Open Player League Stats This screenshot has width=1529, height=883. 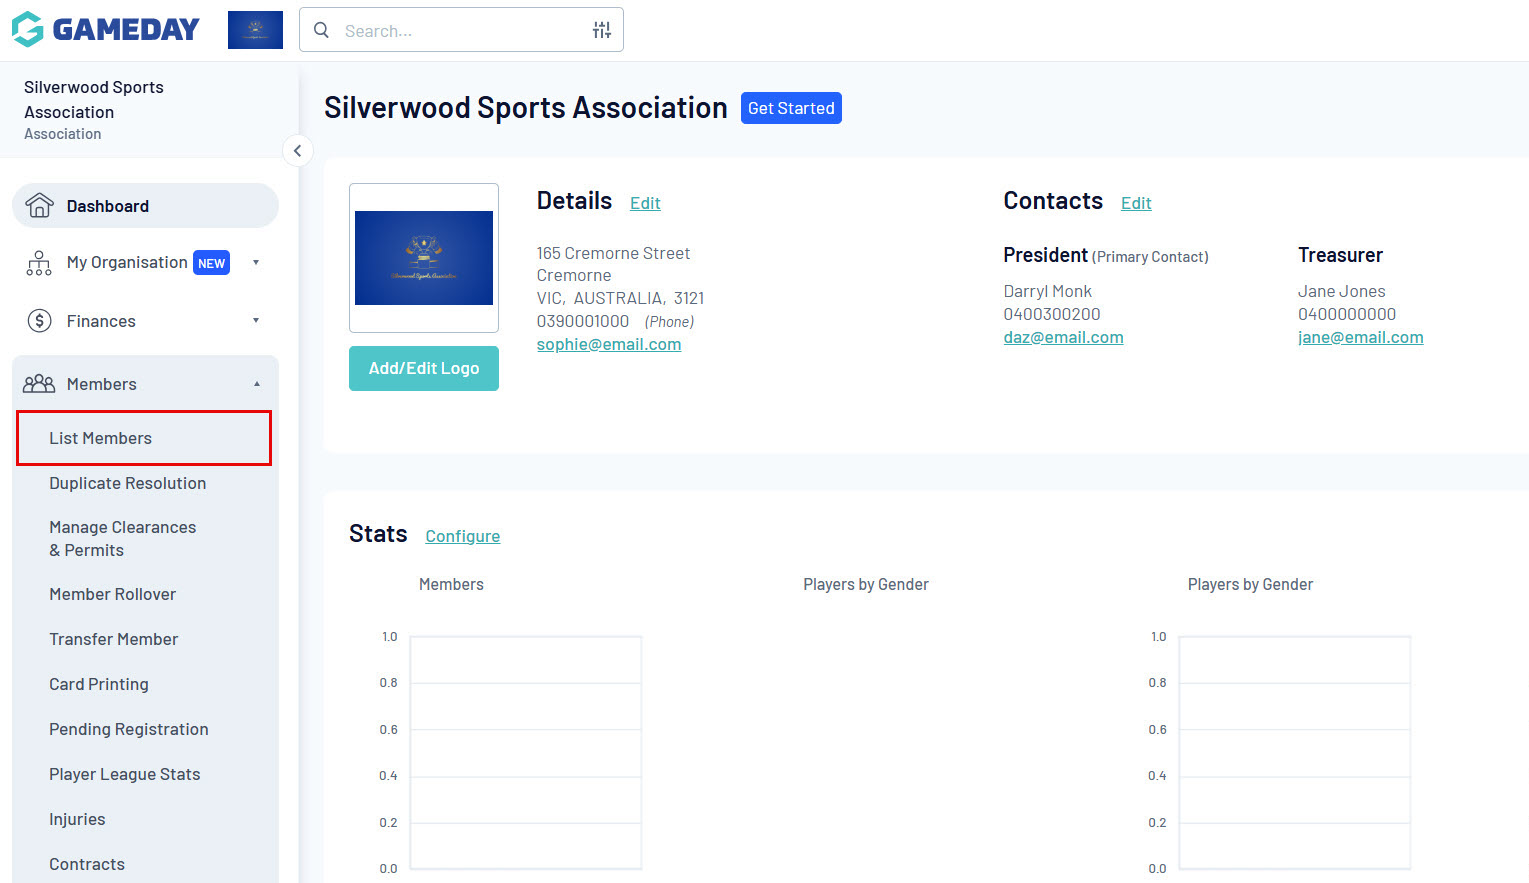pyautogui.click(x=124, y=774)
